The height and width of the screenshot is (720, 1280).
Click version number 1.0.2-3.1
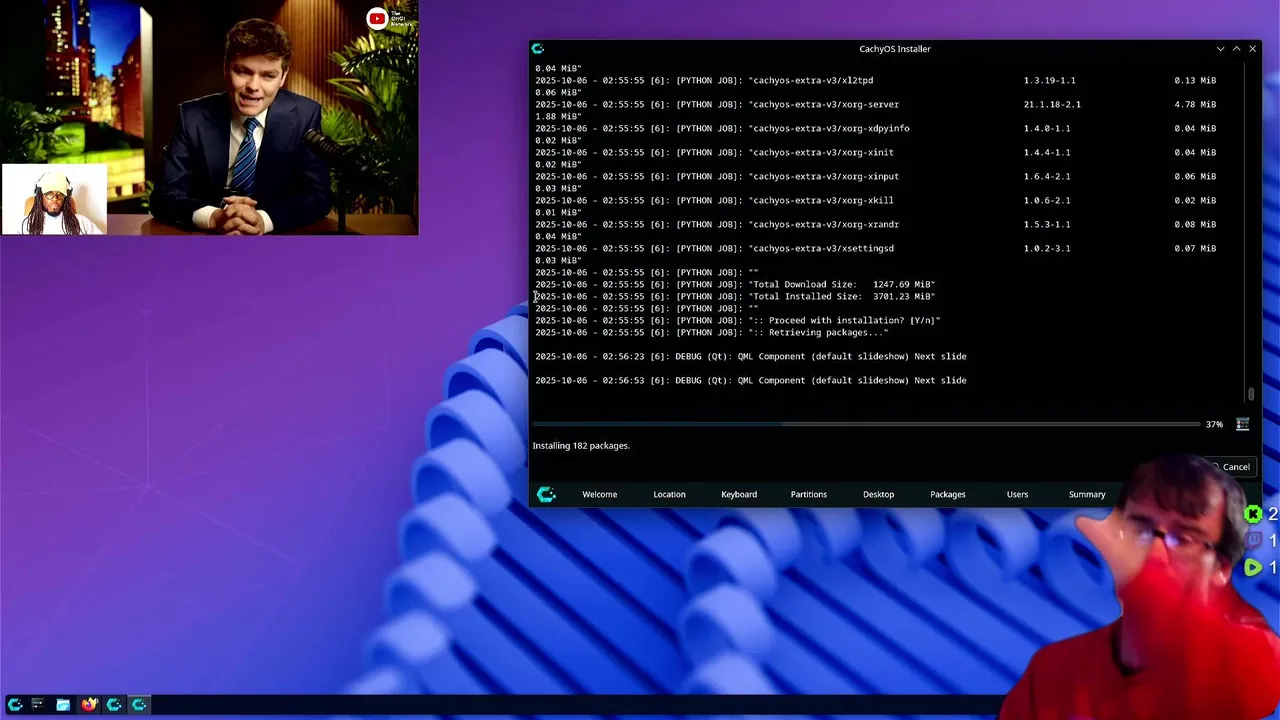coord(1046,248)
